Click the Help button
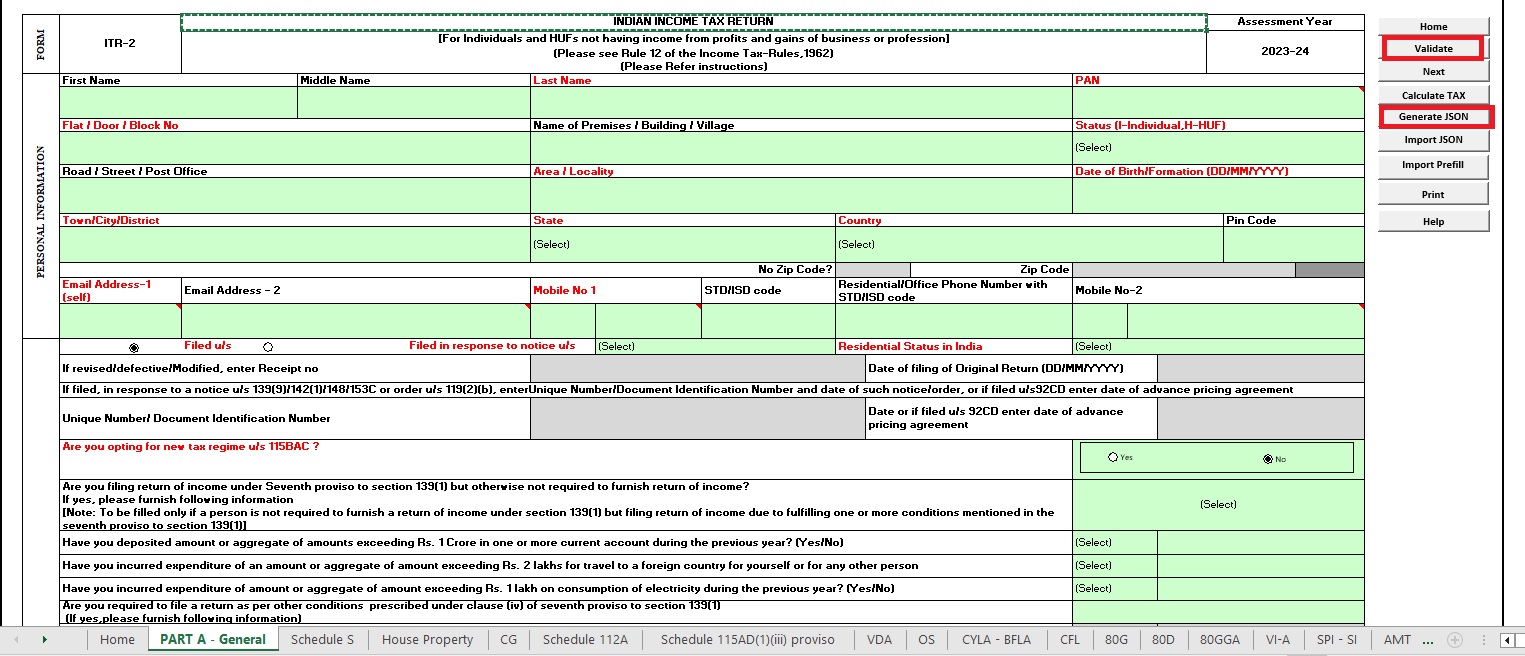 pos(1433,220)
